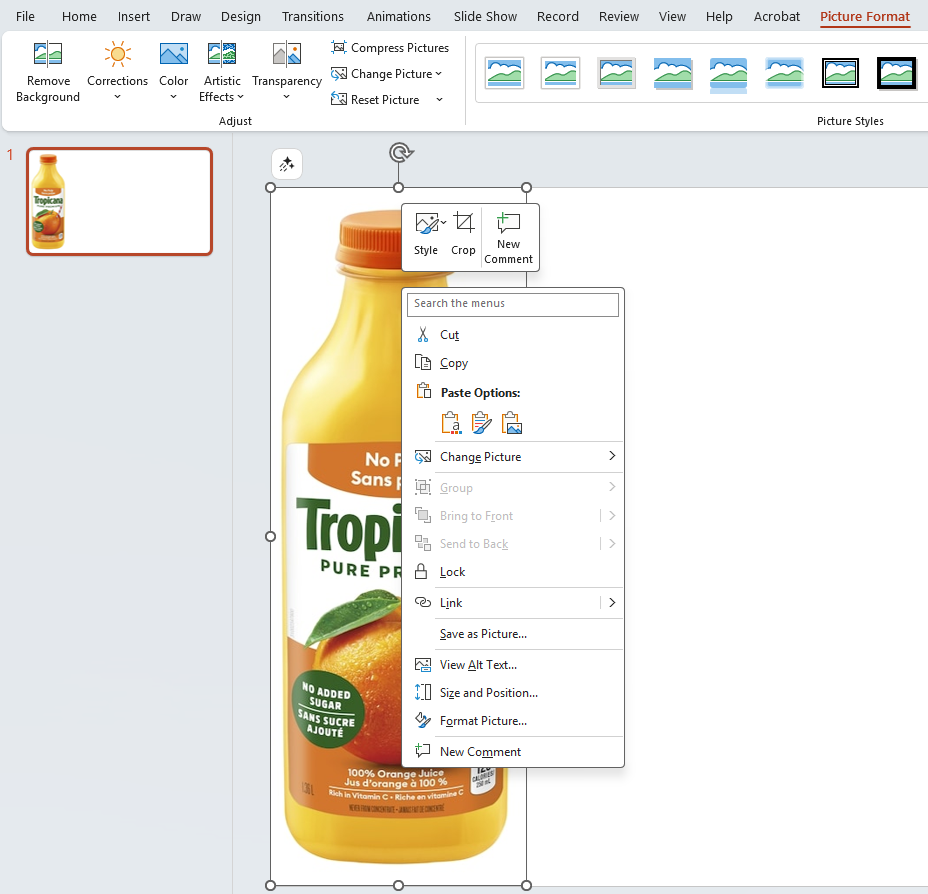Switch to the Review tab
928x894 pixels.
coord(618,17)
